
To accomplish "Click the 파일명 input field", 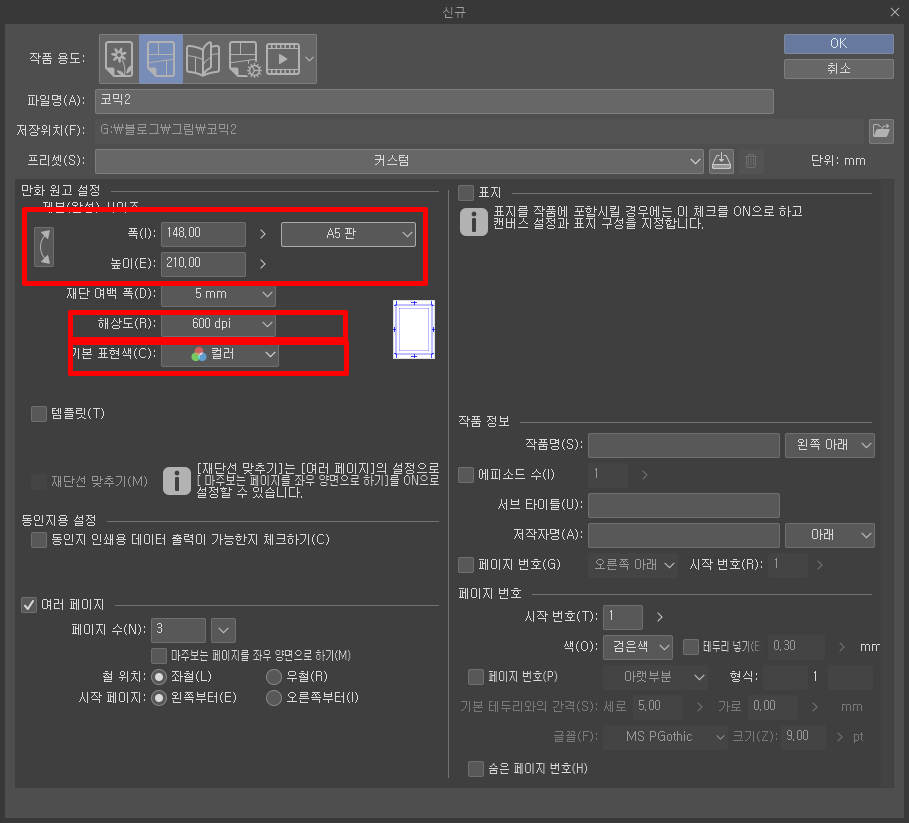I will coord(434,101).
